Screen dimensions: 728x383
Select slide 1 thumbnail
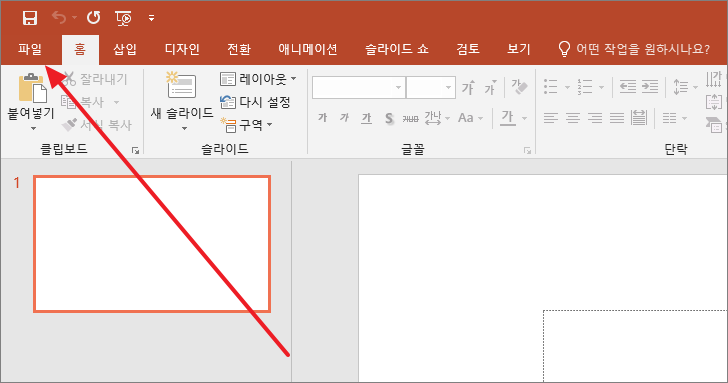152,244
